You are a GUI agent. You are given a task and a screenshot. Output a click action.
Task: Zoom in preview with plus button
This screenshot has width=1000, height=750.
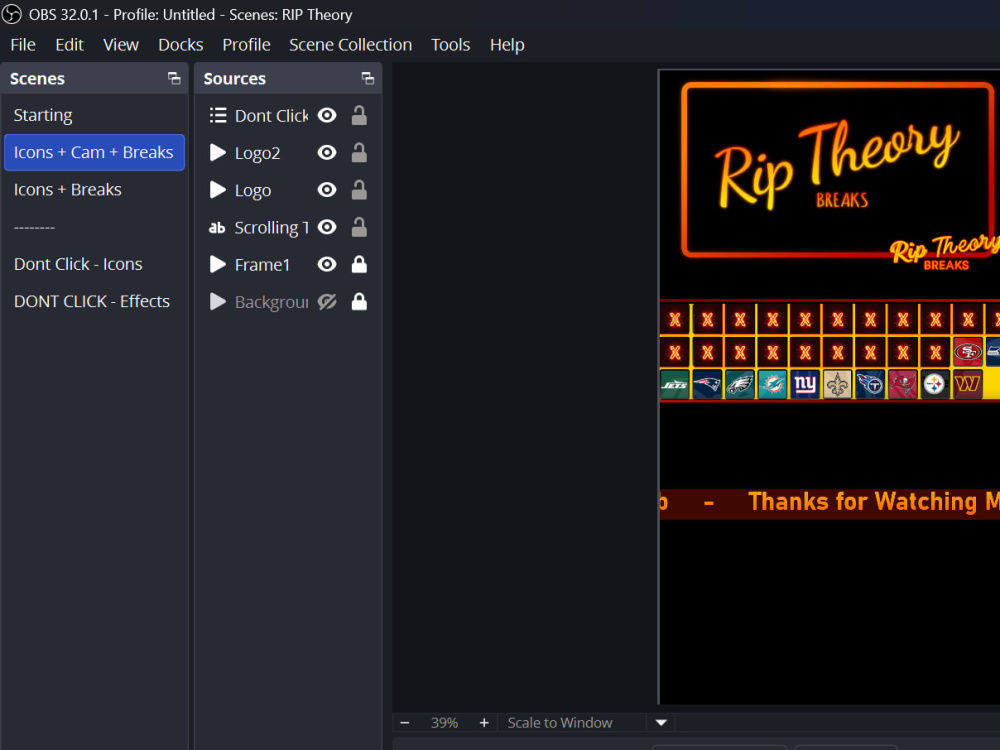click(x=484, y=723)
